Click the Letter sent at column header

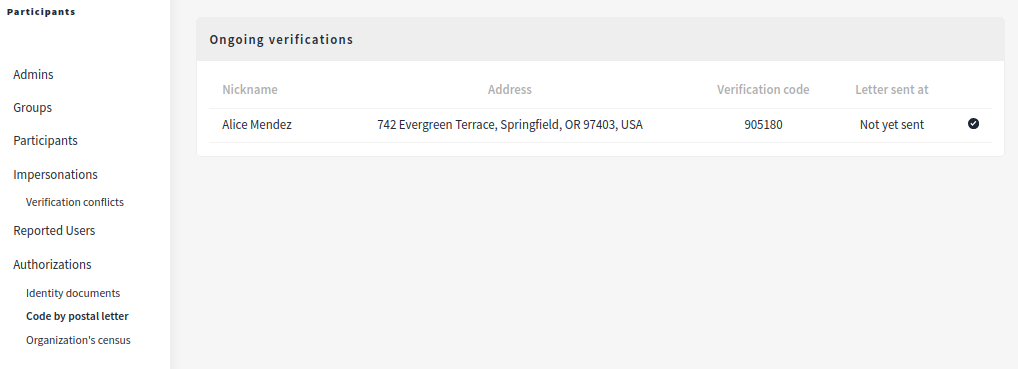point(891,90)
